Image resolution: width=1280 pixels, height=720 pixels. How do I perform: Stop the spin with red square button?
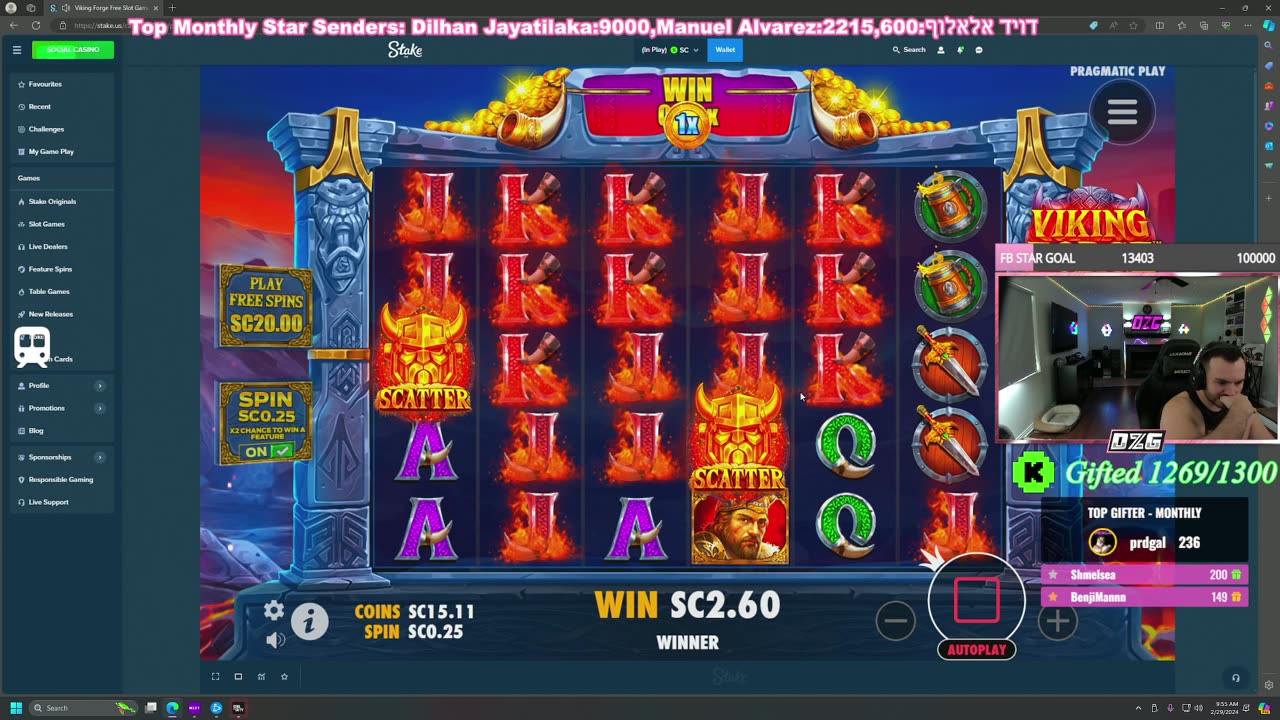(x=977, y=600)
